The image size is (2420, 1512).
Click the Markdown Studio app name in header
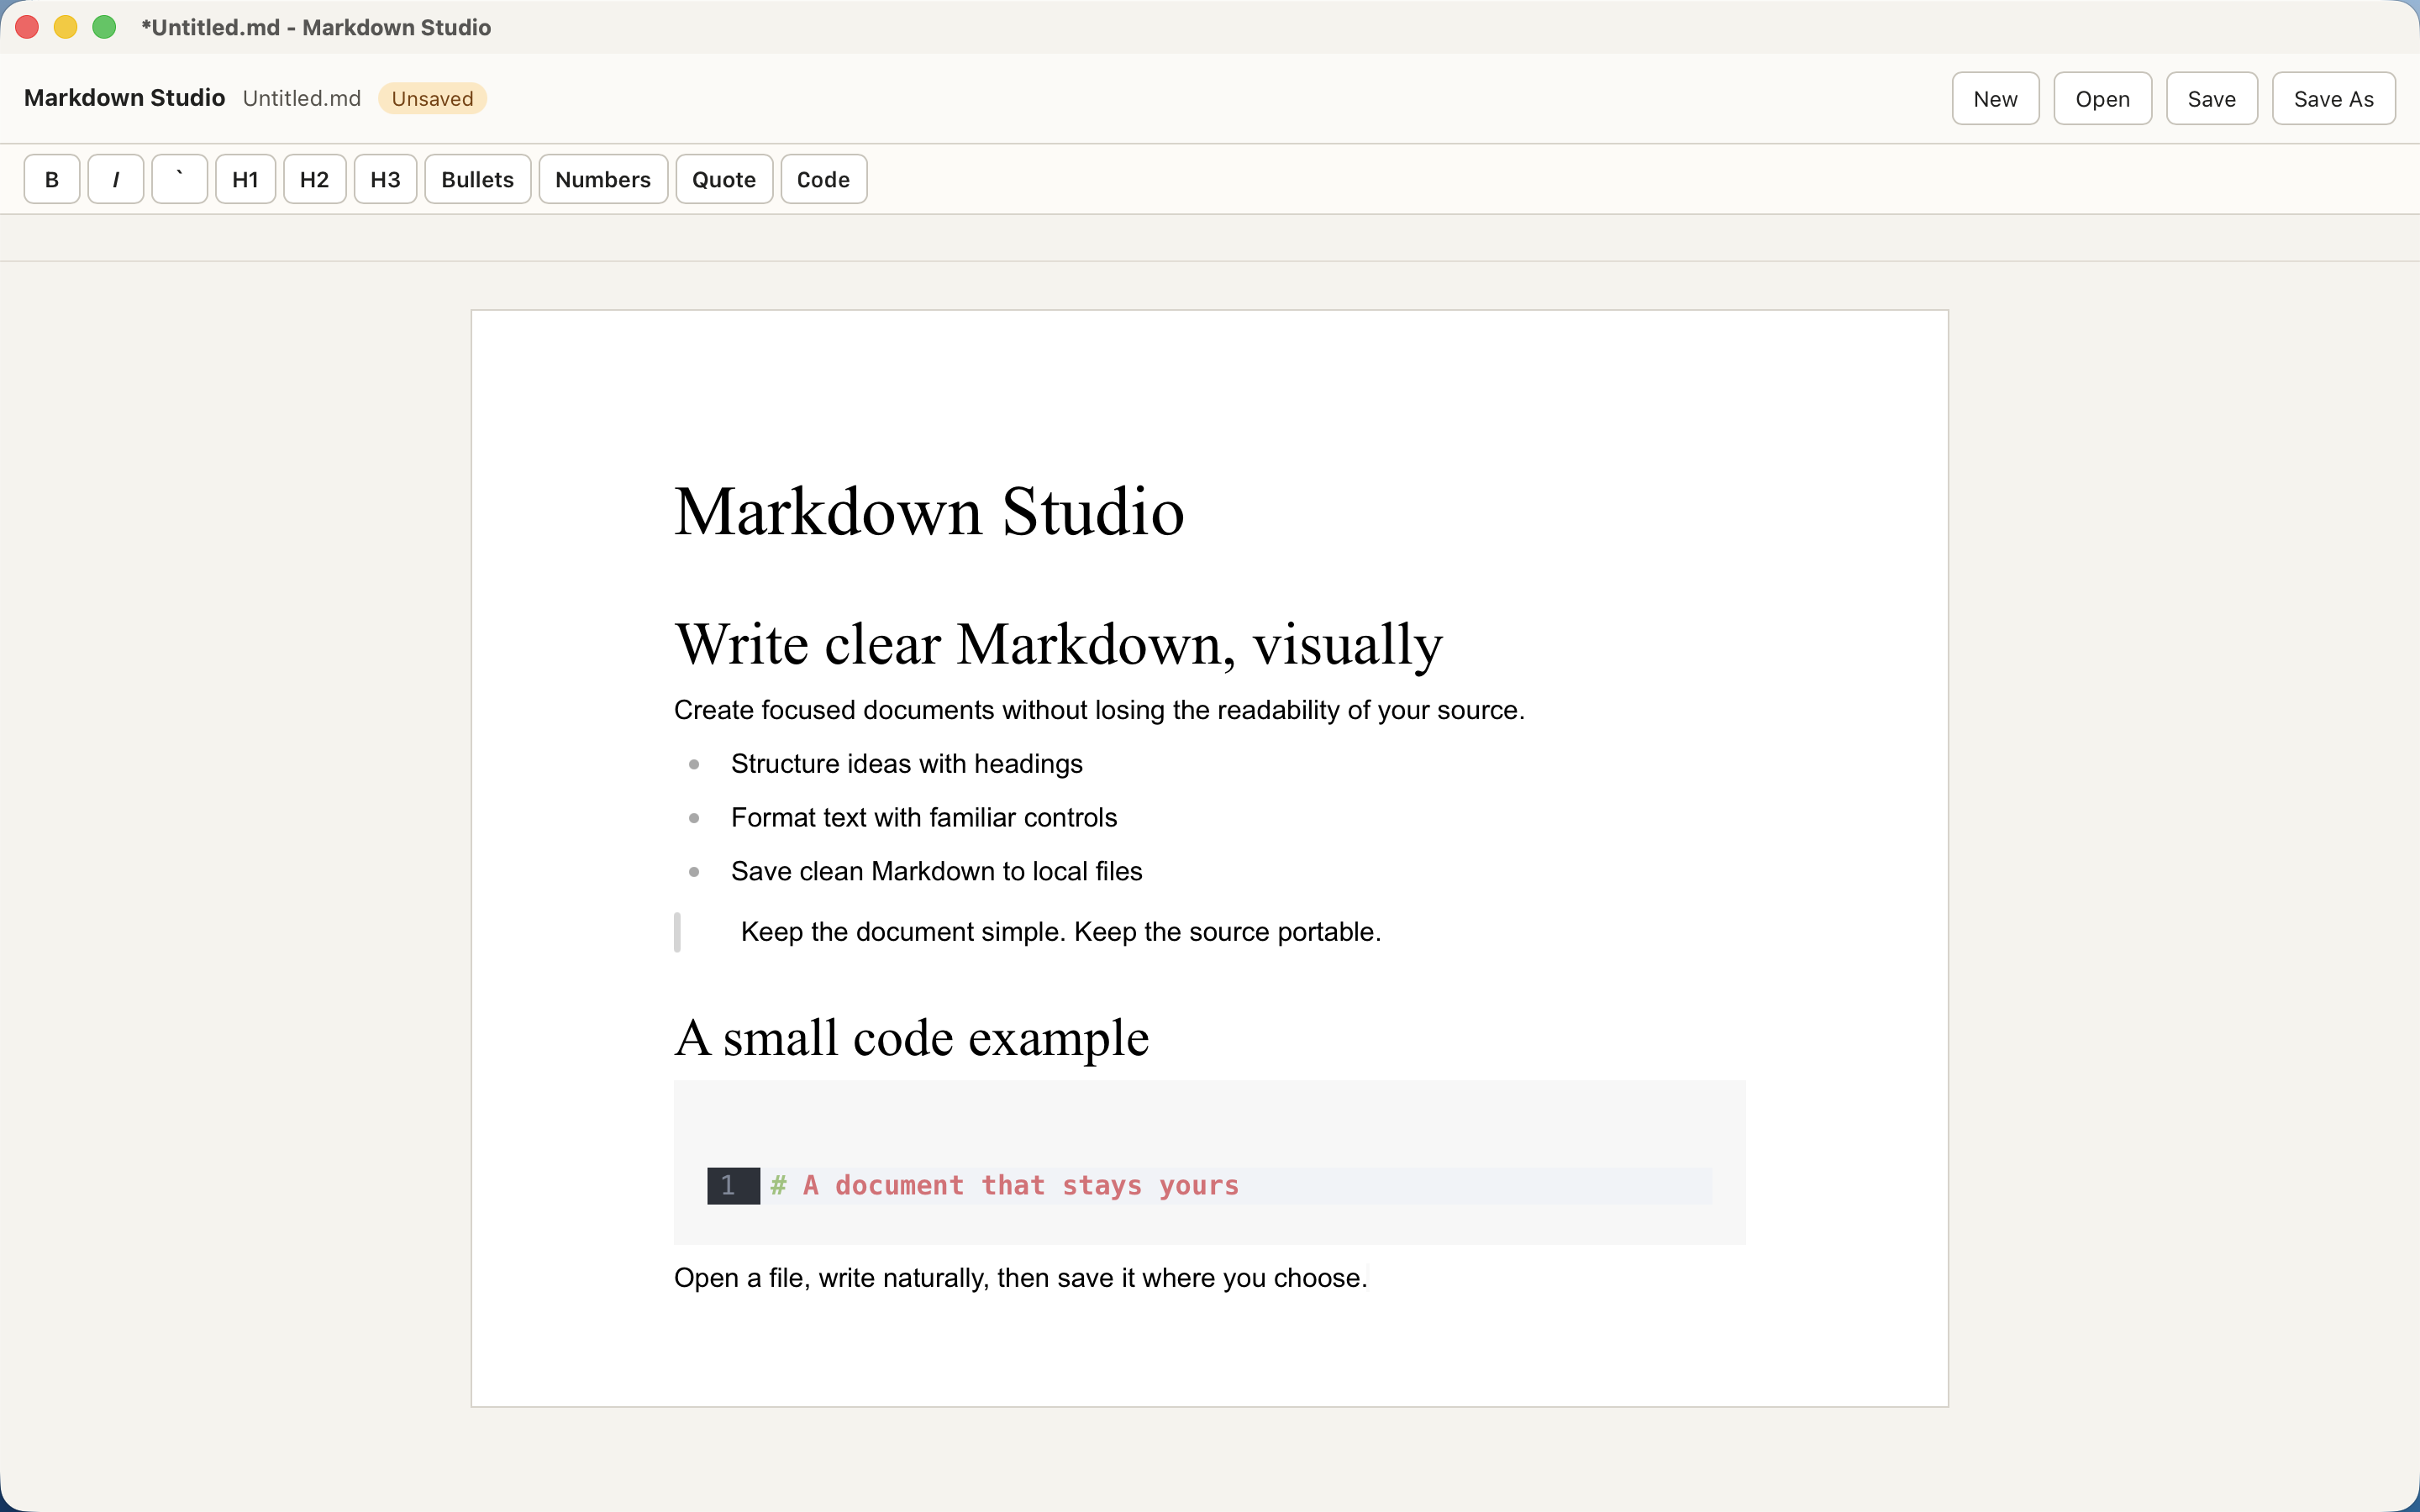click(x=124, y=98)
